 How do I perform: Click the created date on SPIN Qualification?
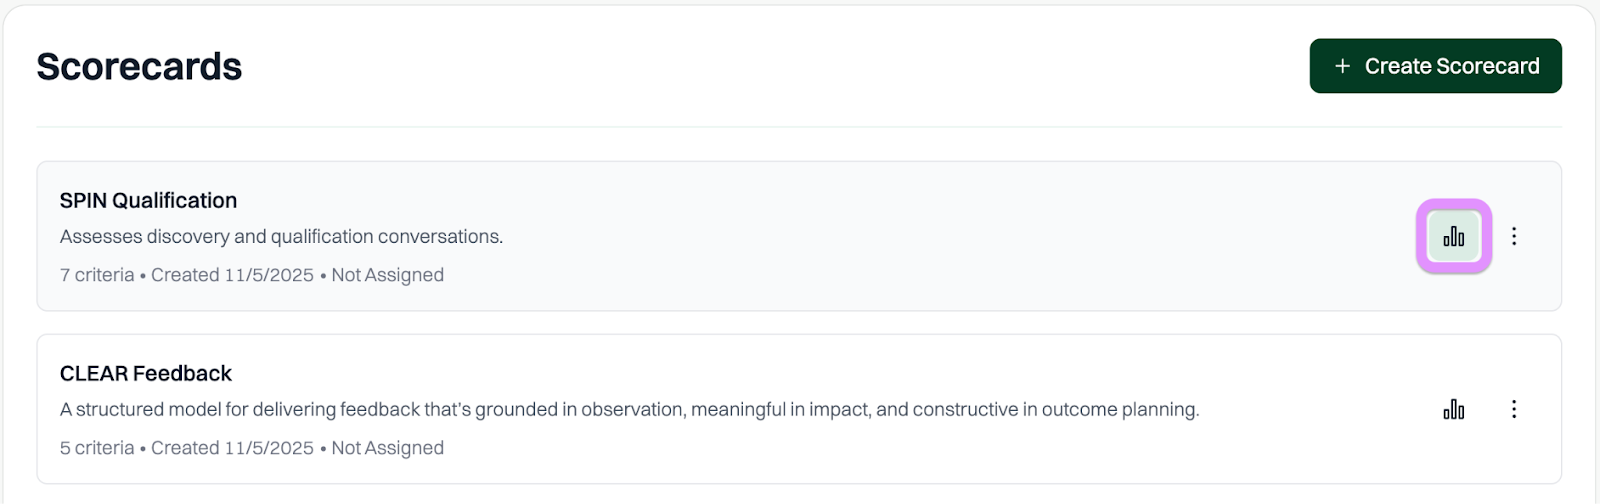pos(232,275)
